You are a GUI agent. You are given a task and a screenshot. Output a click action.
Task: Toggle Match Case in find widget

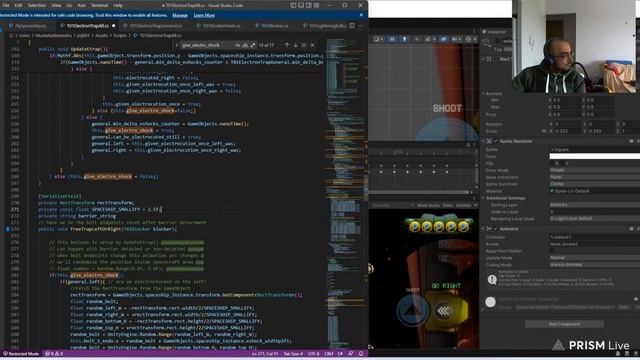tap(238, 45)
